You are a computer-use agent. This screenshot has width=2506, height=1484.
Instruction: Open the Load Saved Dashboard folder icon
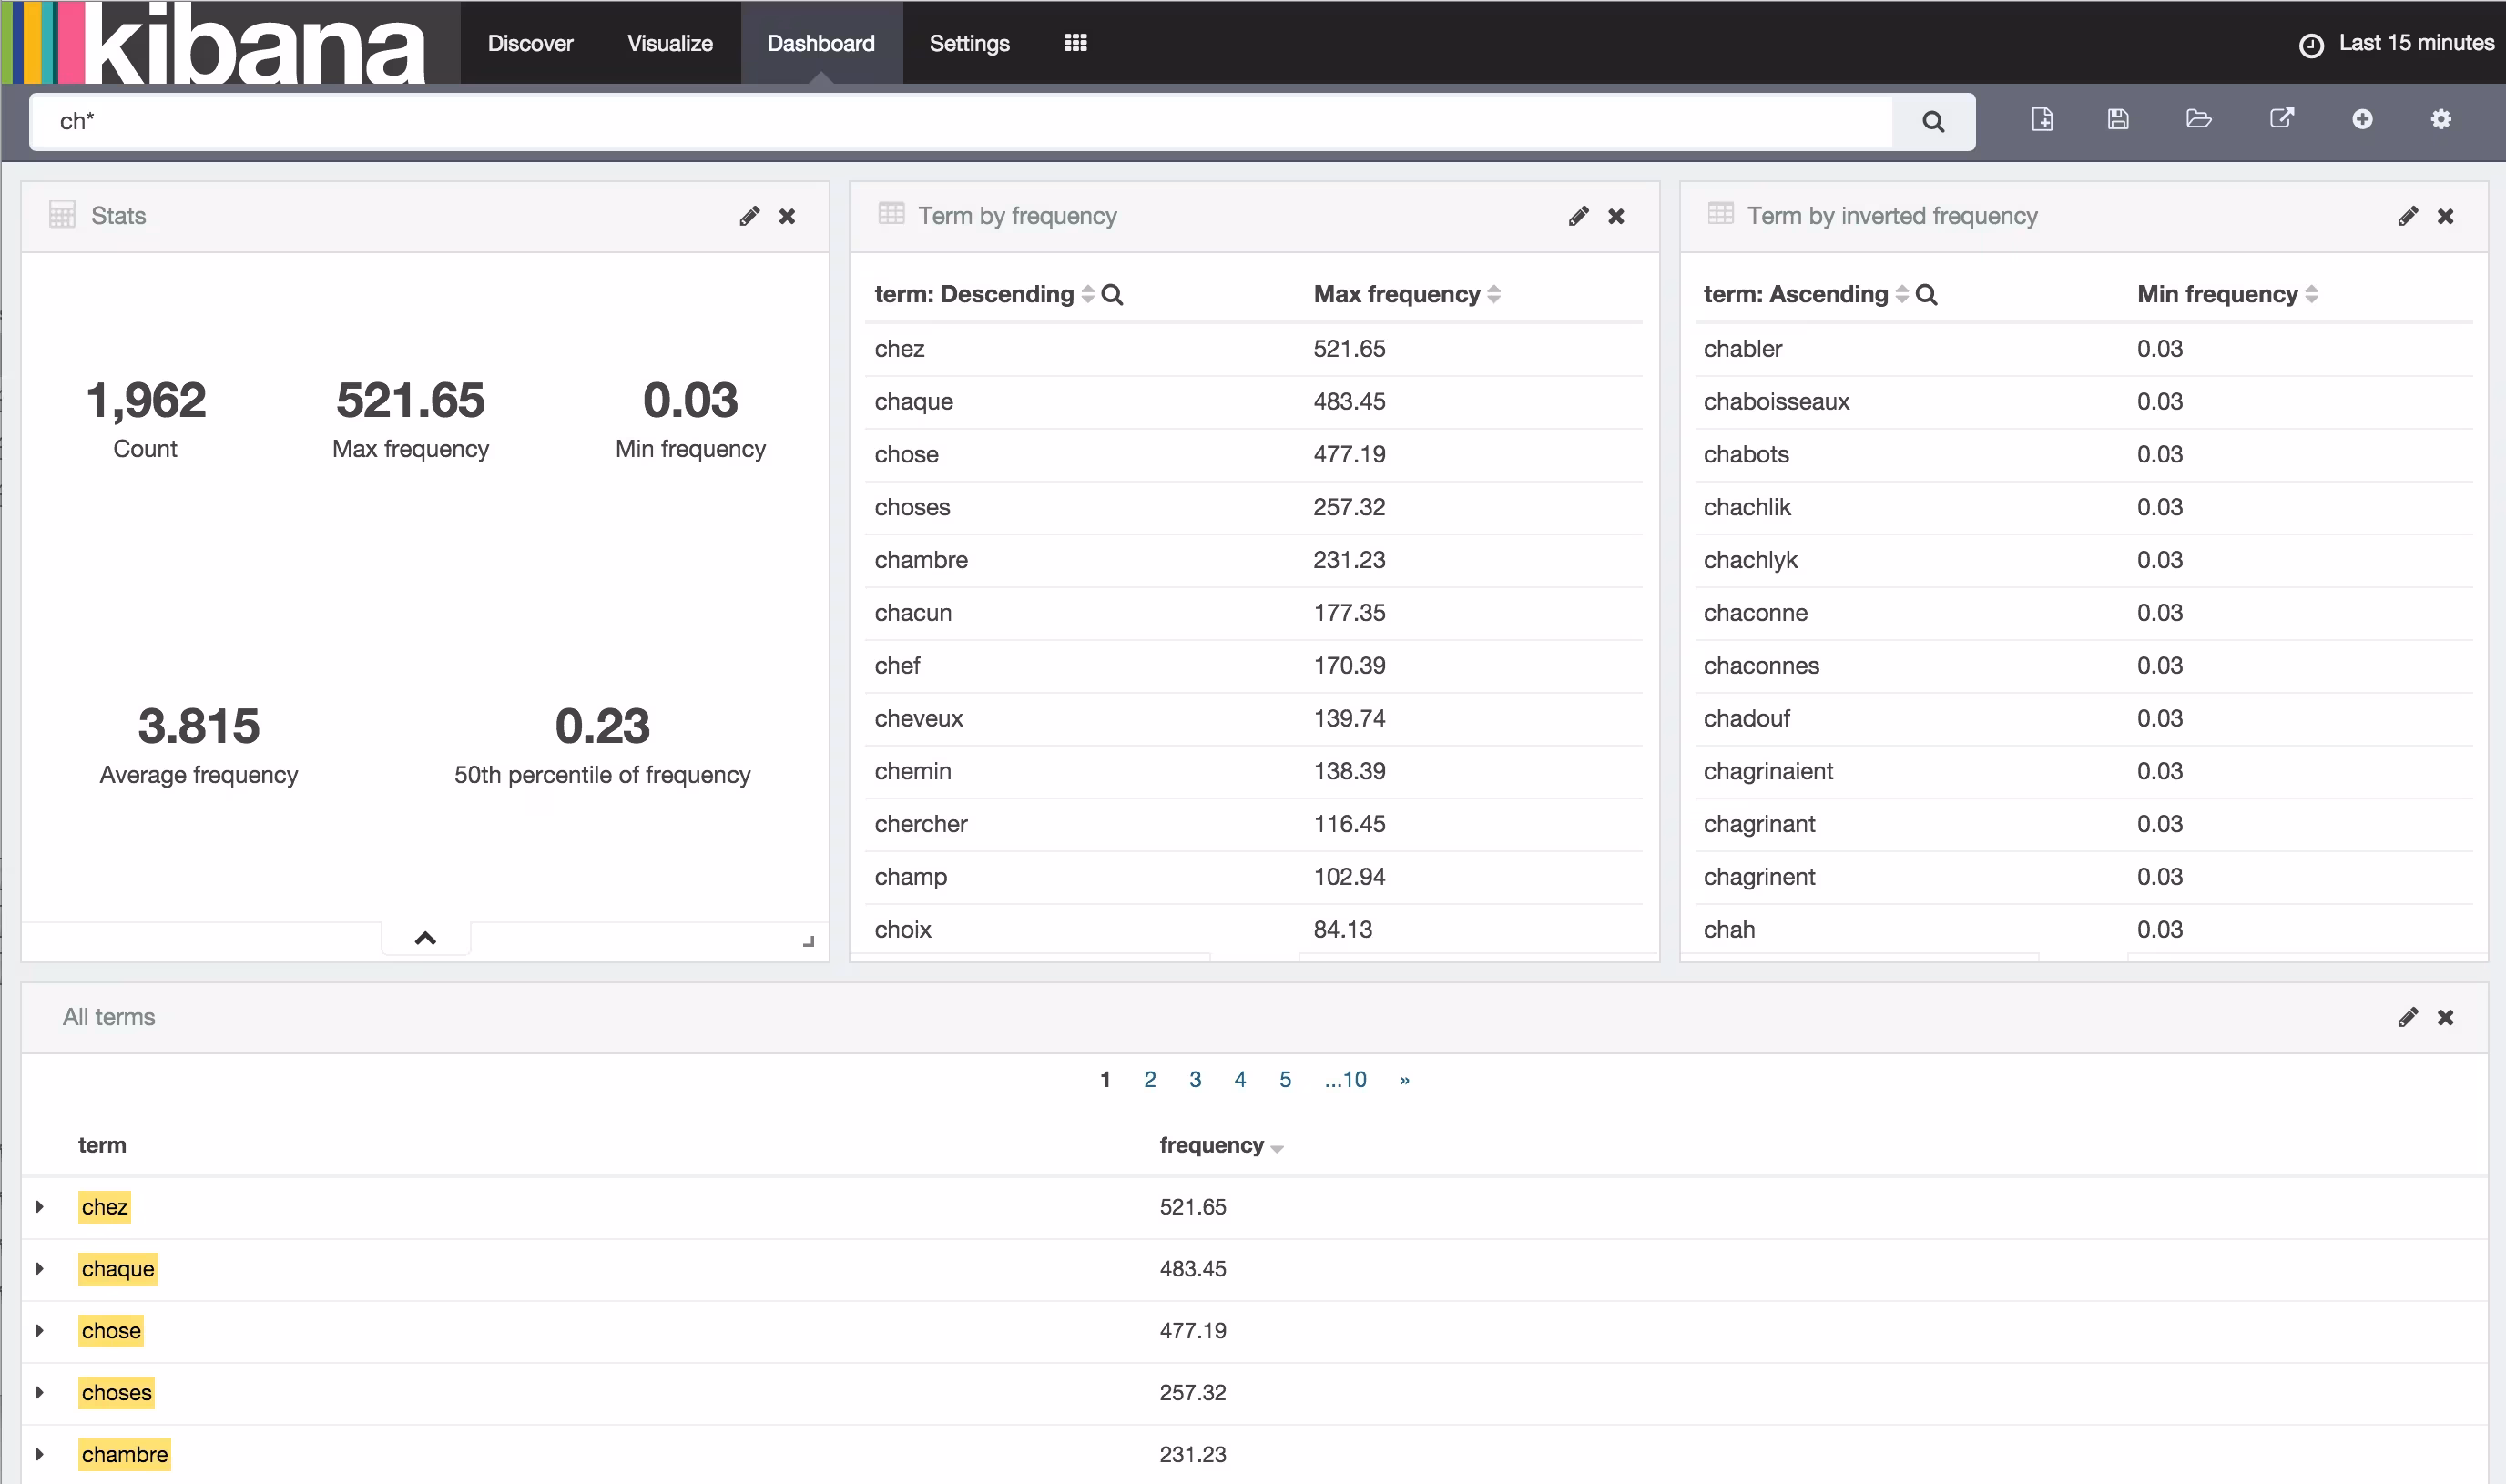coord(2198,120)
